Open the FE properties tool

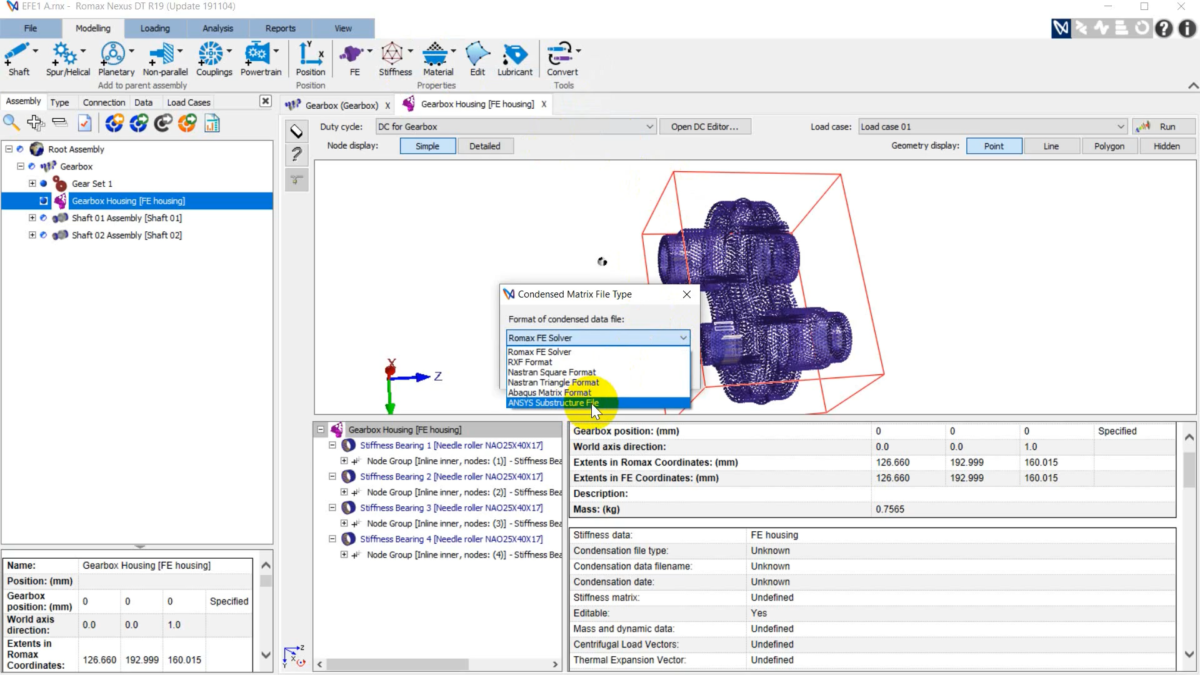[x=353, y=59]
